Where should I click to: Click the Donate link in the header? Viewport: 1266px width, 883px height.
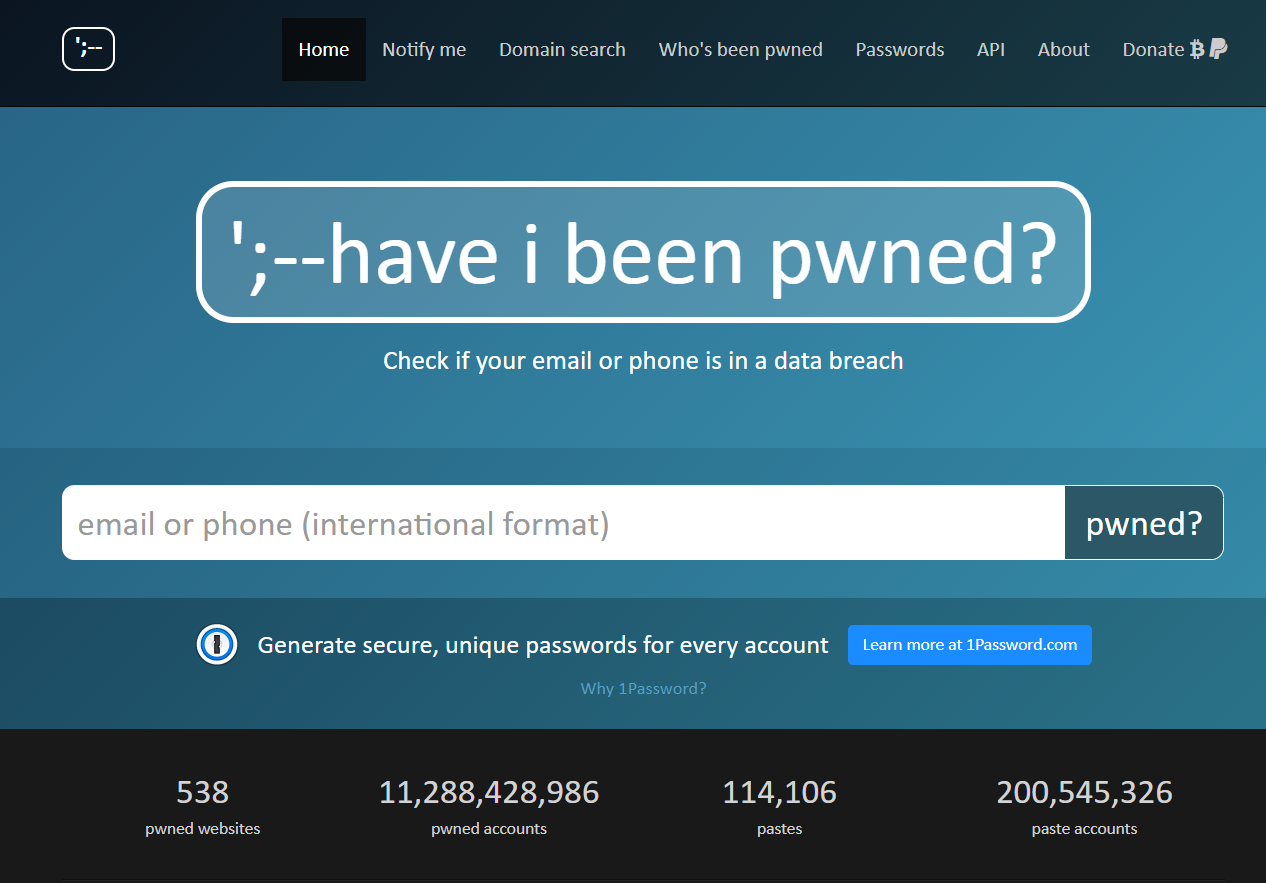coord(1152,49)
